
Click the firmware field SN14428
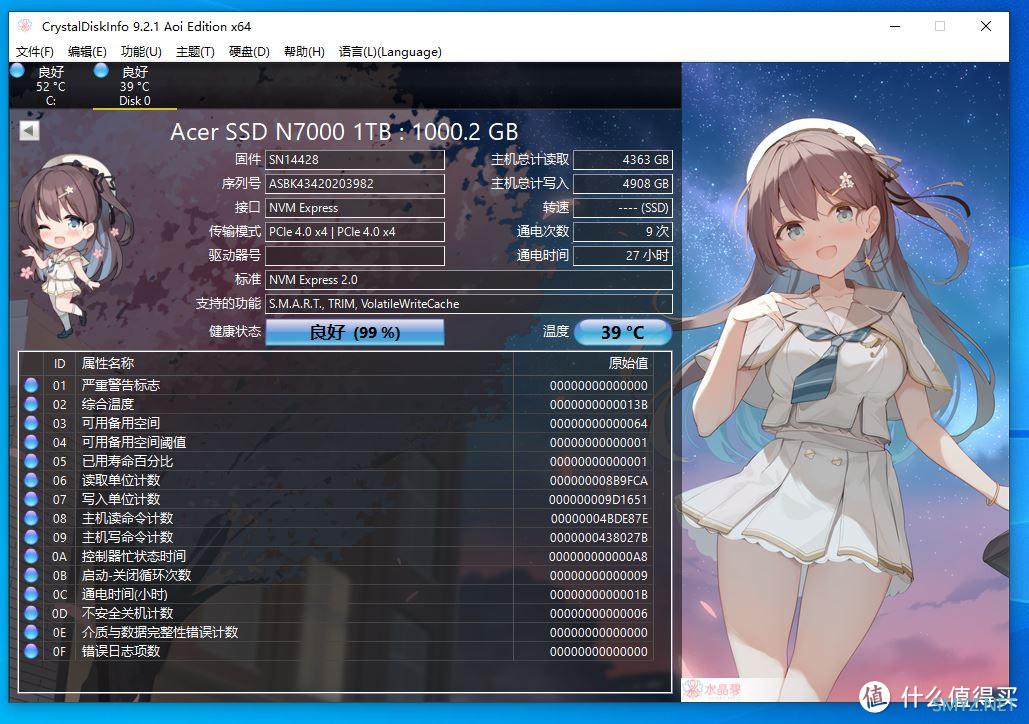click(x=355, y=160)
